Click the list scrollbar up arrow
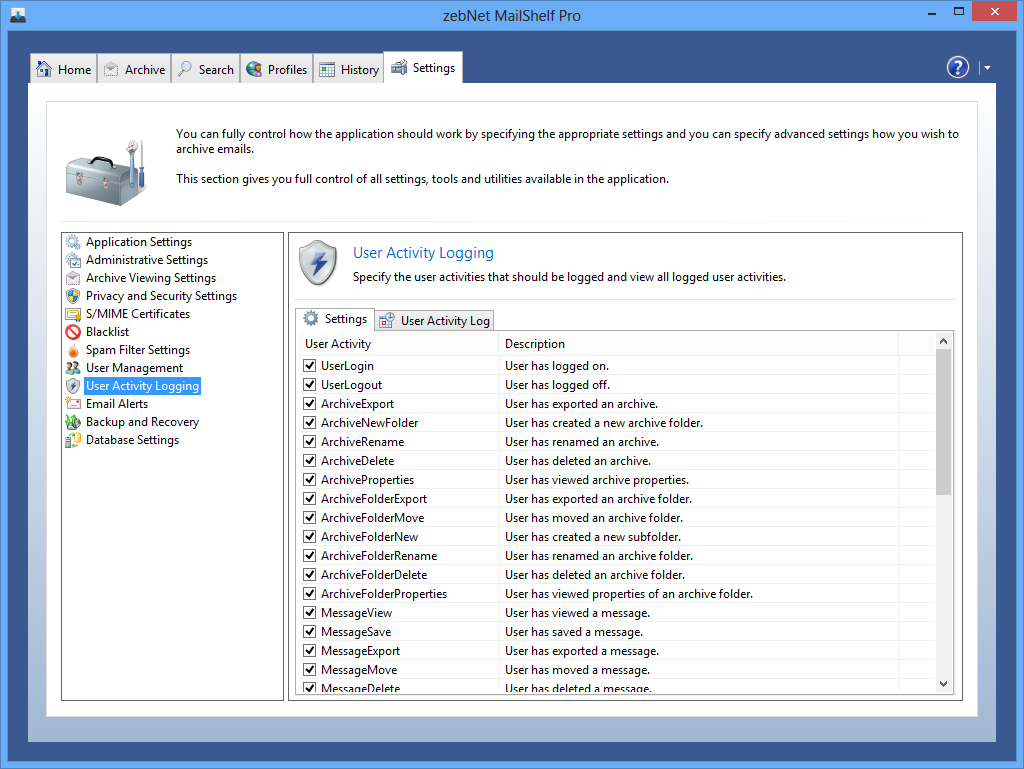This screenshot has width=1024, height=769. pos(943,343)
